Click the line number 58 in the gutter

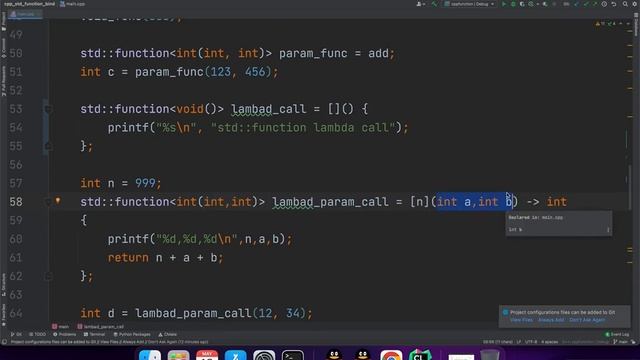click(x=16, y=202)
